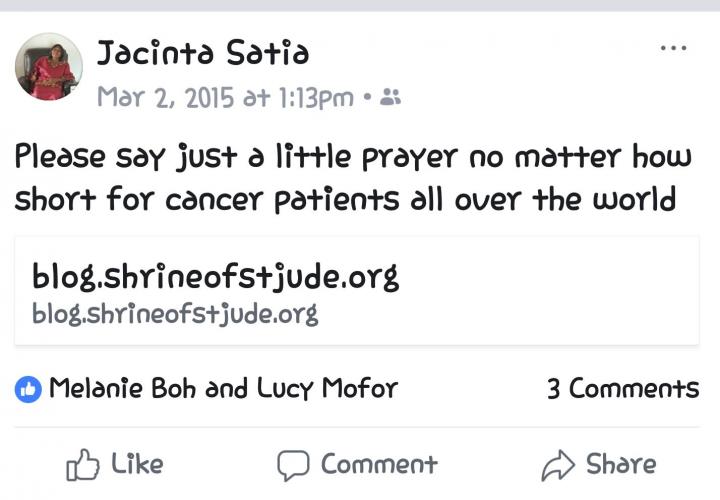This screenshot has height=500, width=720.
Task: Open the bold blog.shrineofstjude.org link title
Action: [215, 275]
